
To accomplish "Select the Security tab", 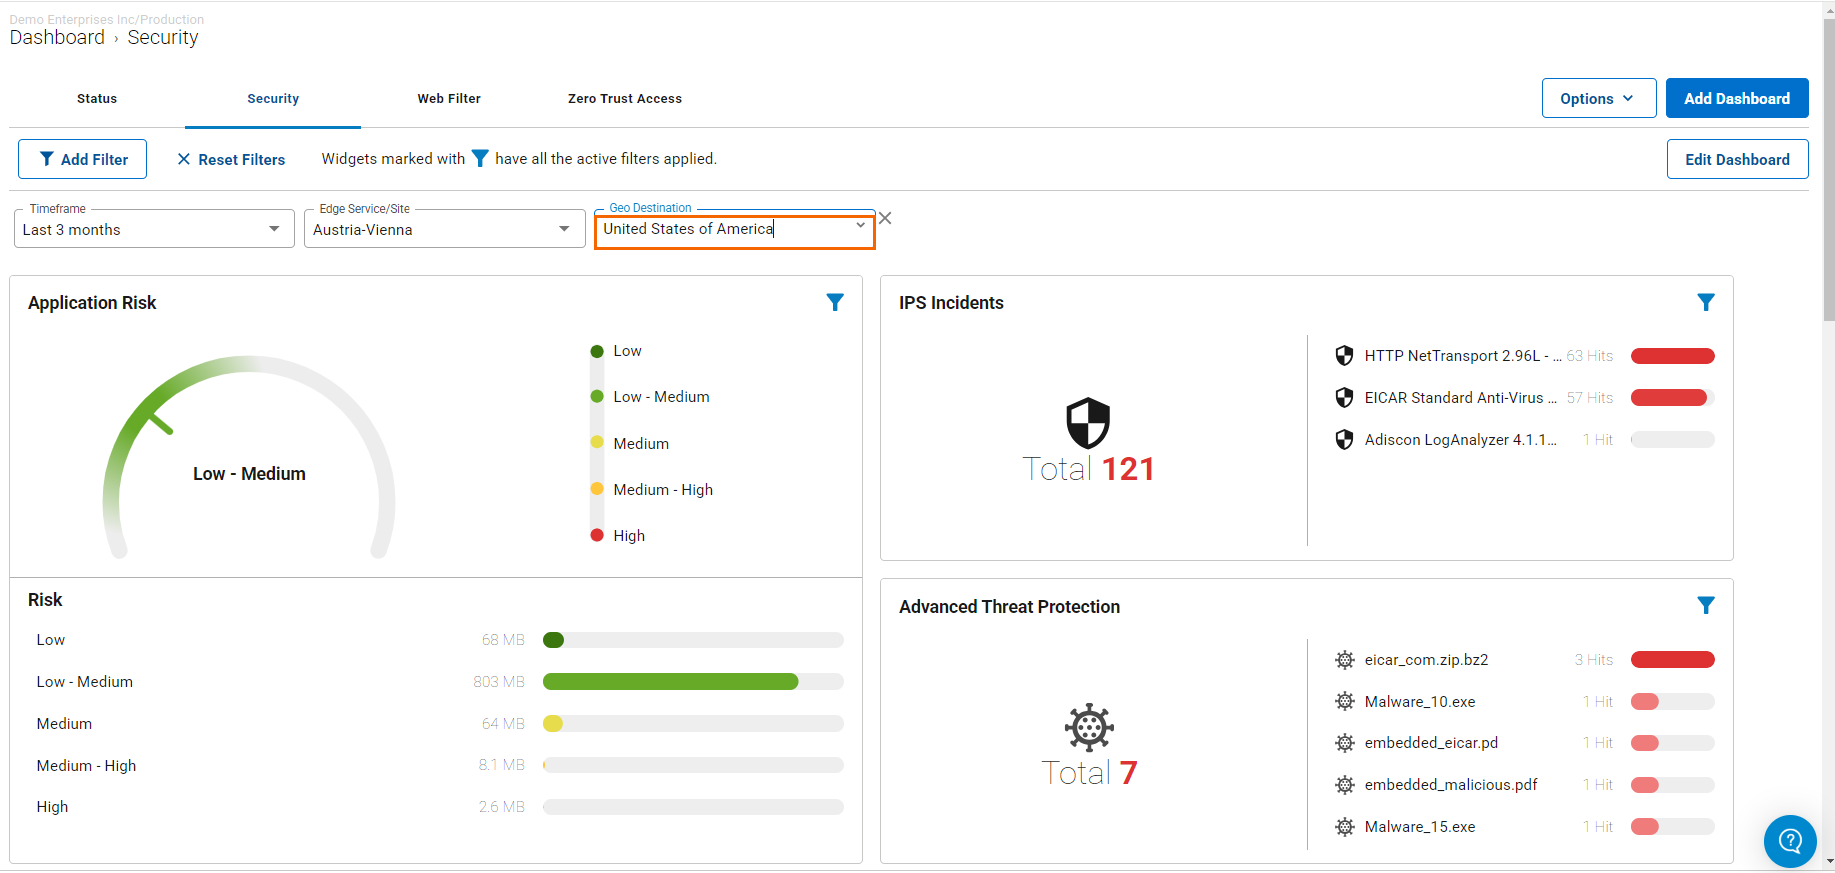I will pyautogui.click(x=273, y=98).
